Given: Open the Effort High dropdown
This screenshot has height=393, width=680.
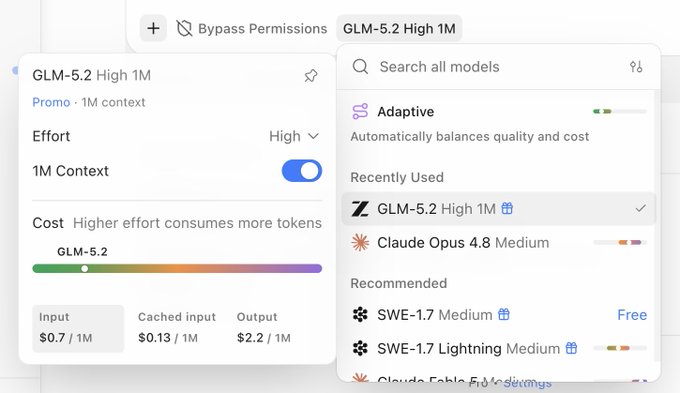Looking at the screenshot, I should [294, 136].
